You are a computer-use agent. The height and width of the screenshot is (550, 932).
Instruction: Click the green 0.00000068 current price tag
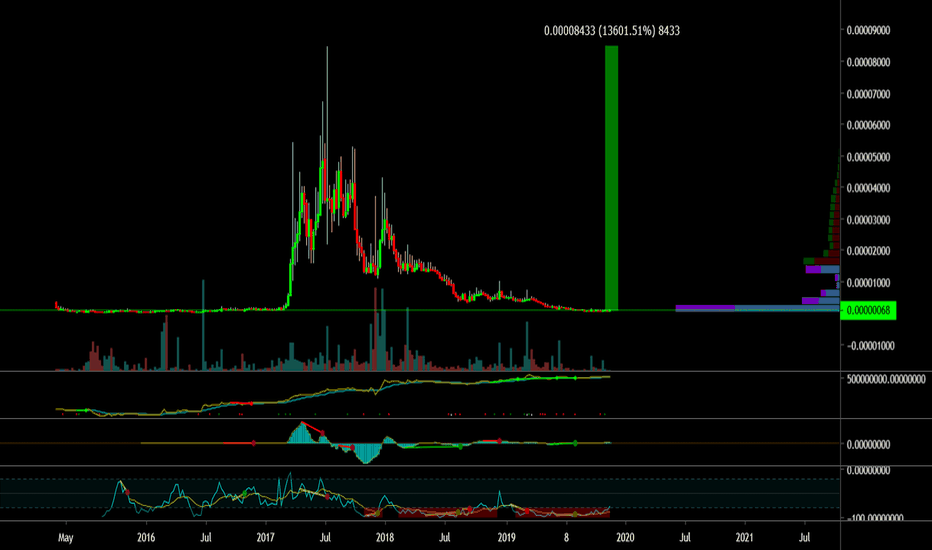[x=868, y=310]
